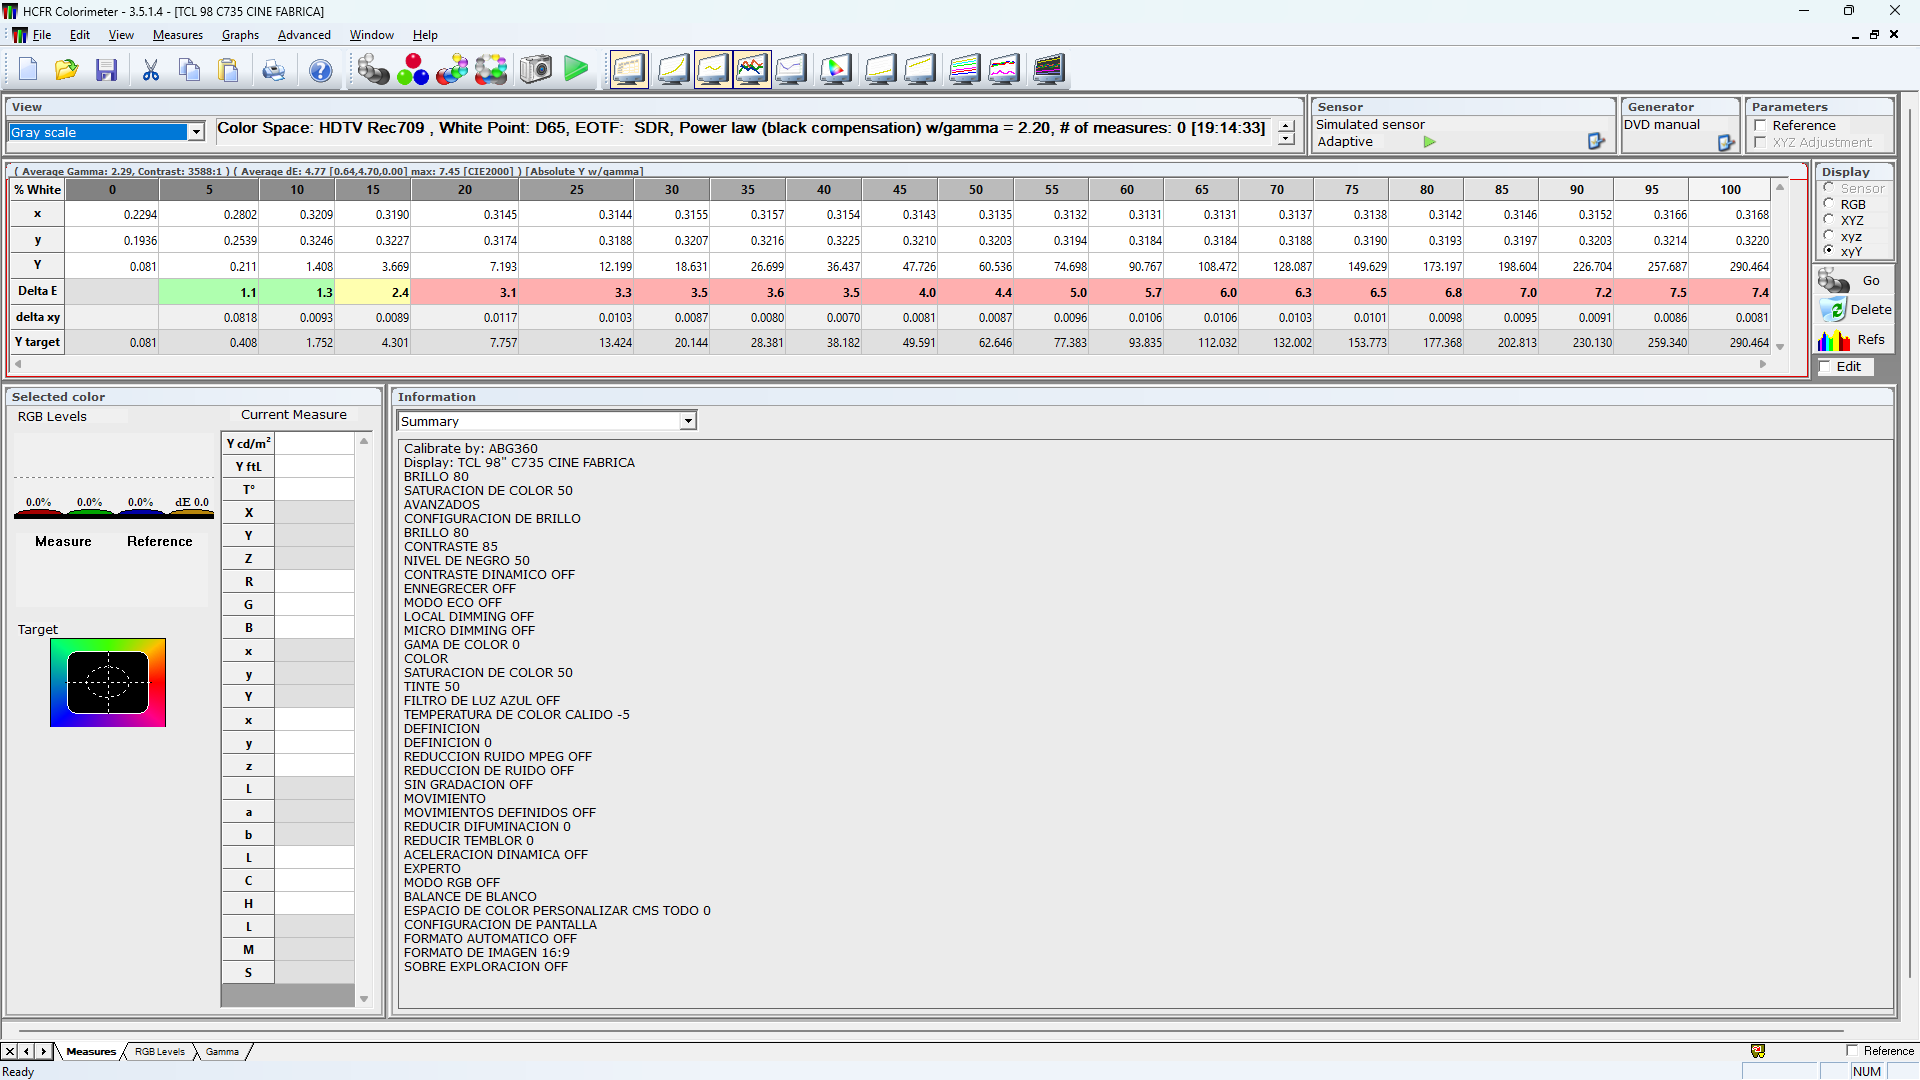Toggle the measures table view icon
The height and width of the screenshot is (1080, 1920).
[629, 70]
